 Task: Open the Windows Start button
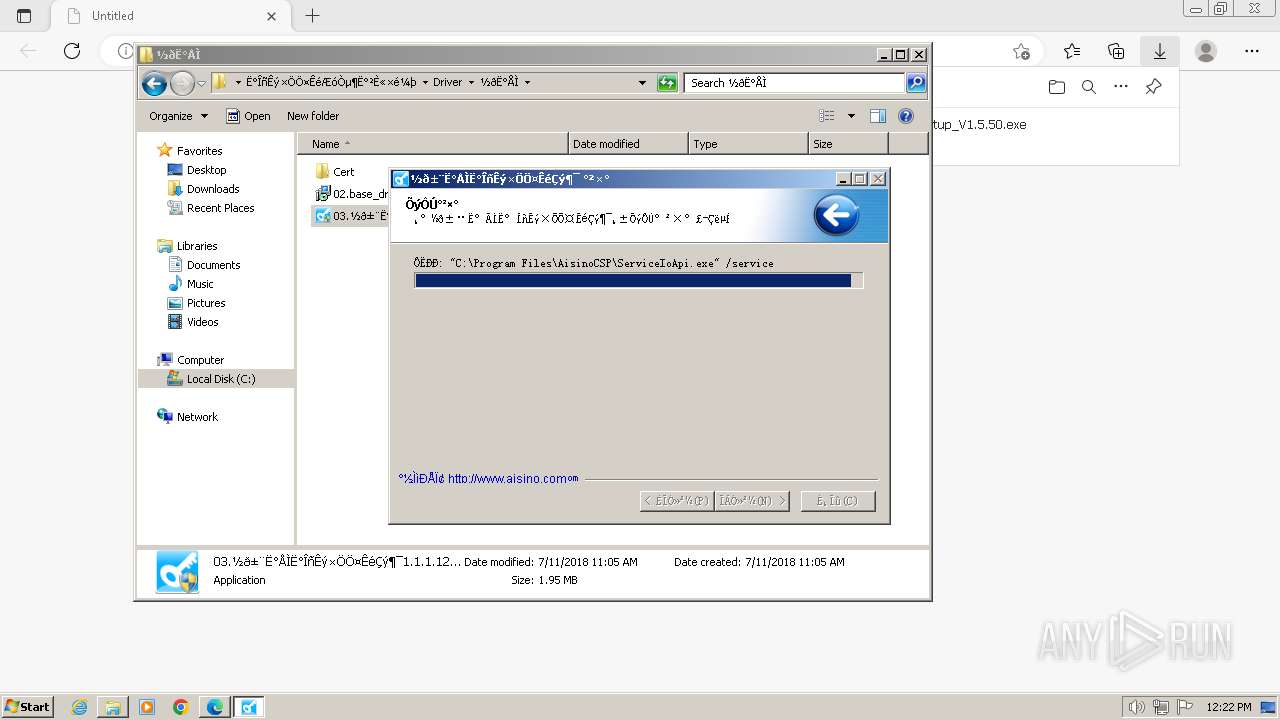[x=27, y=707]
